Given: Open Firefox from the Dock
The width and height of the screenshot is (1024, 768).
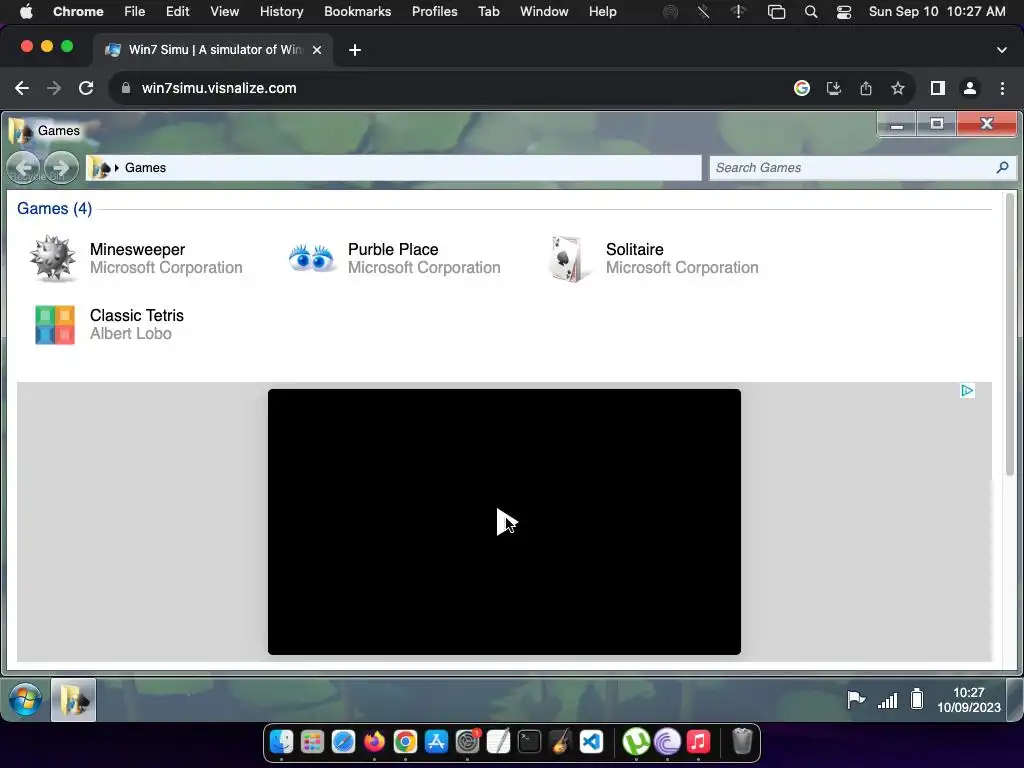Looking at the screenshot, I should (374, 742).
